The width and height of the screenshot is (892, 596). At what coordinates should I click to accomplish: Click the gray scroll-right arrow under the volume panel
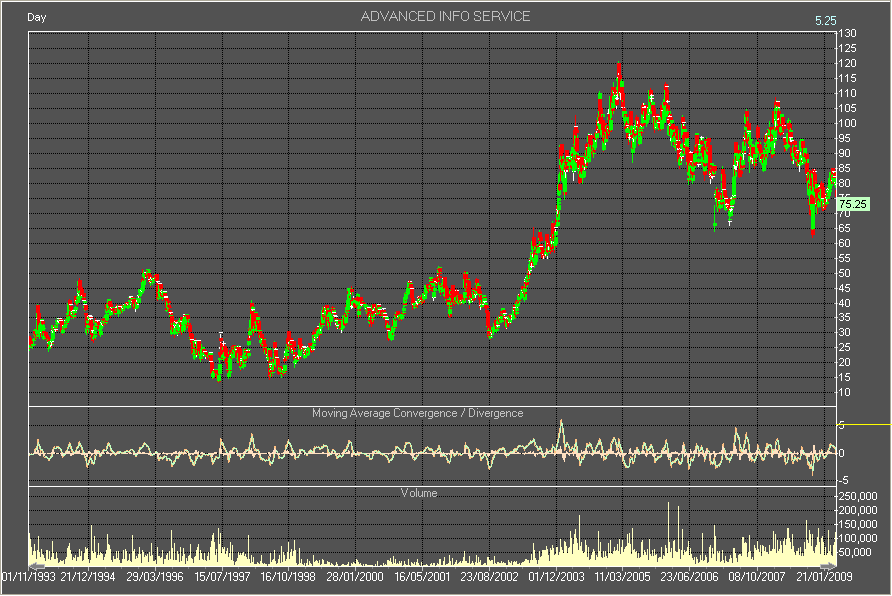[828, 566]
